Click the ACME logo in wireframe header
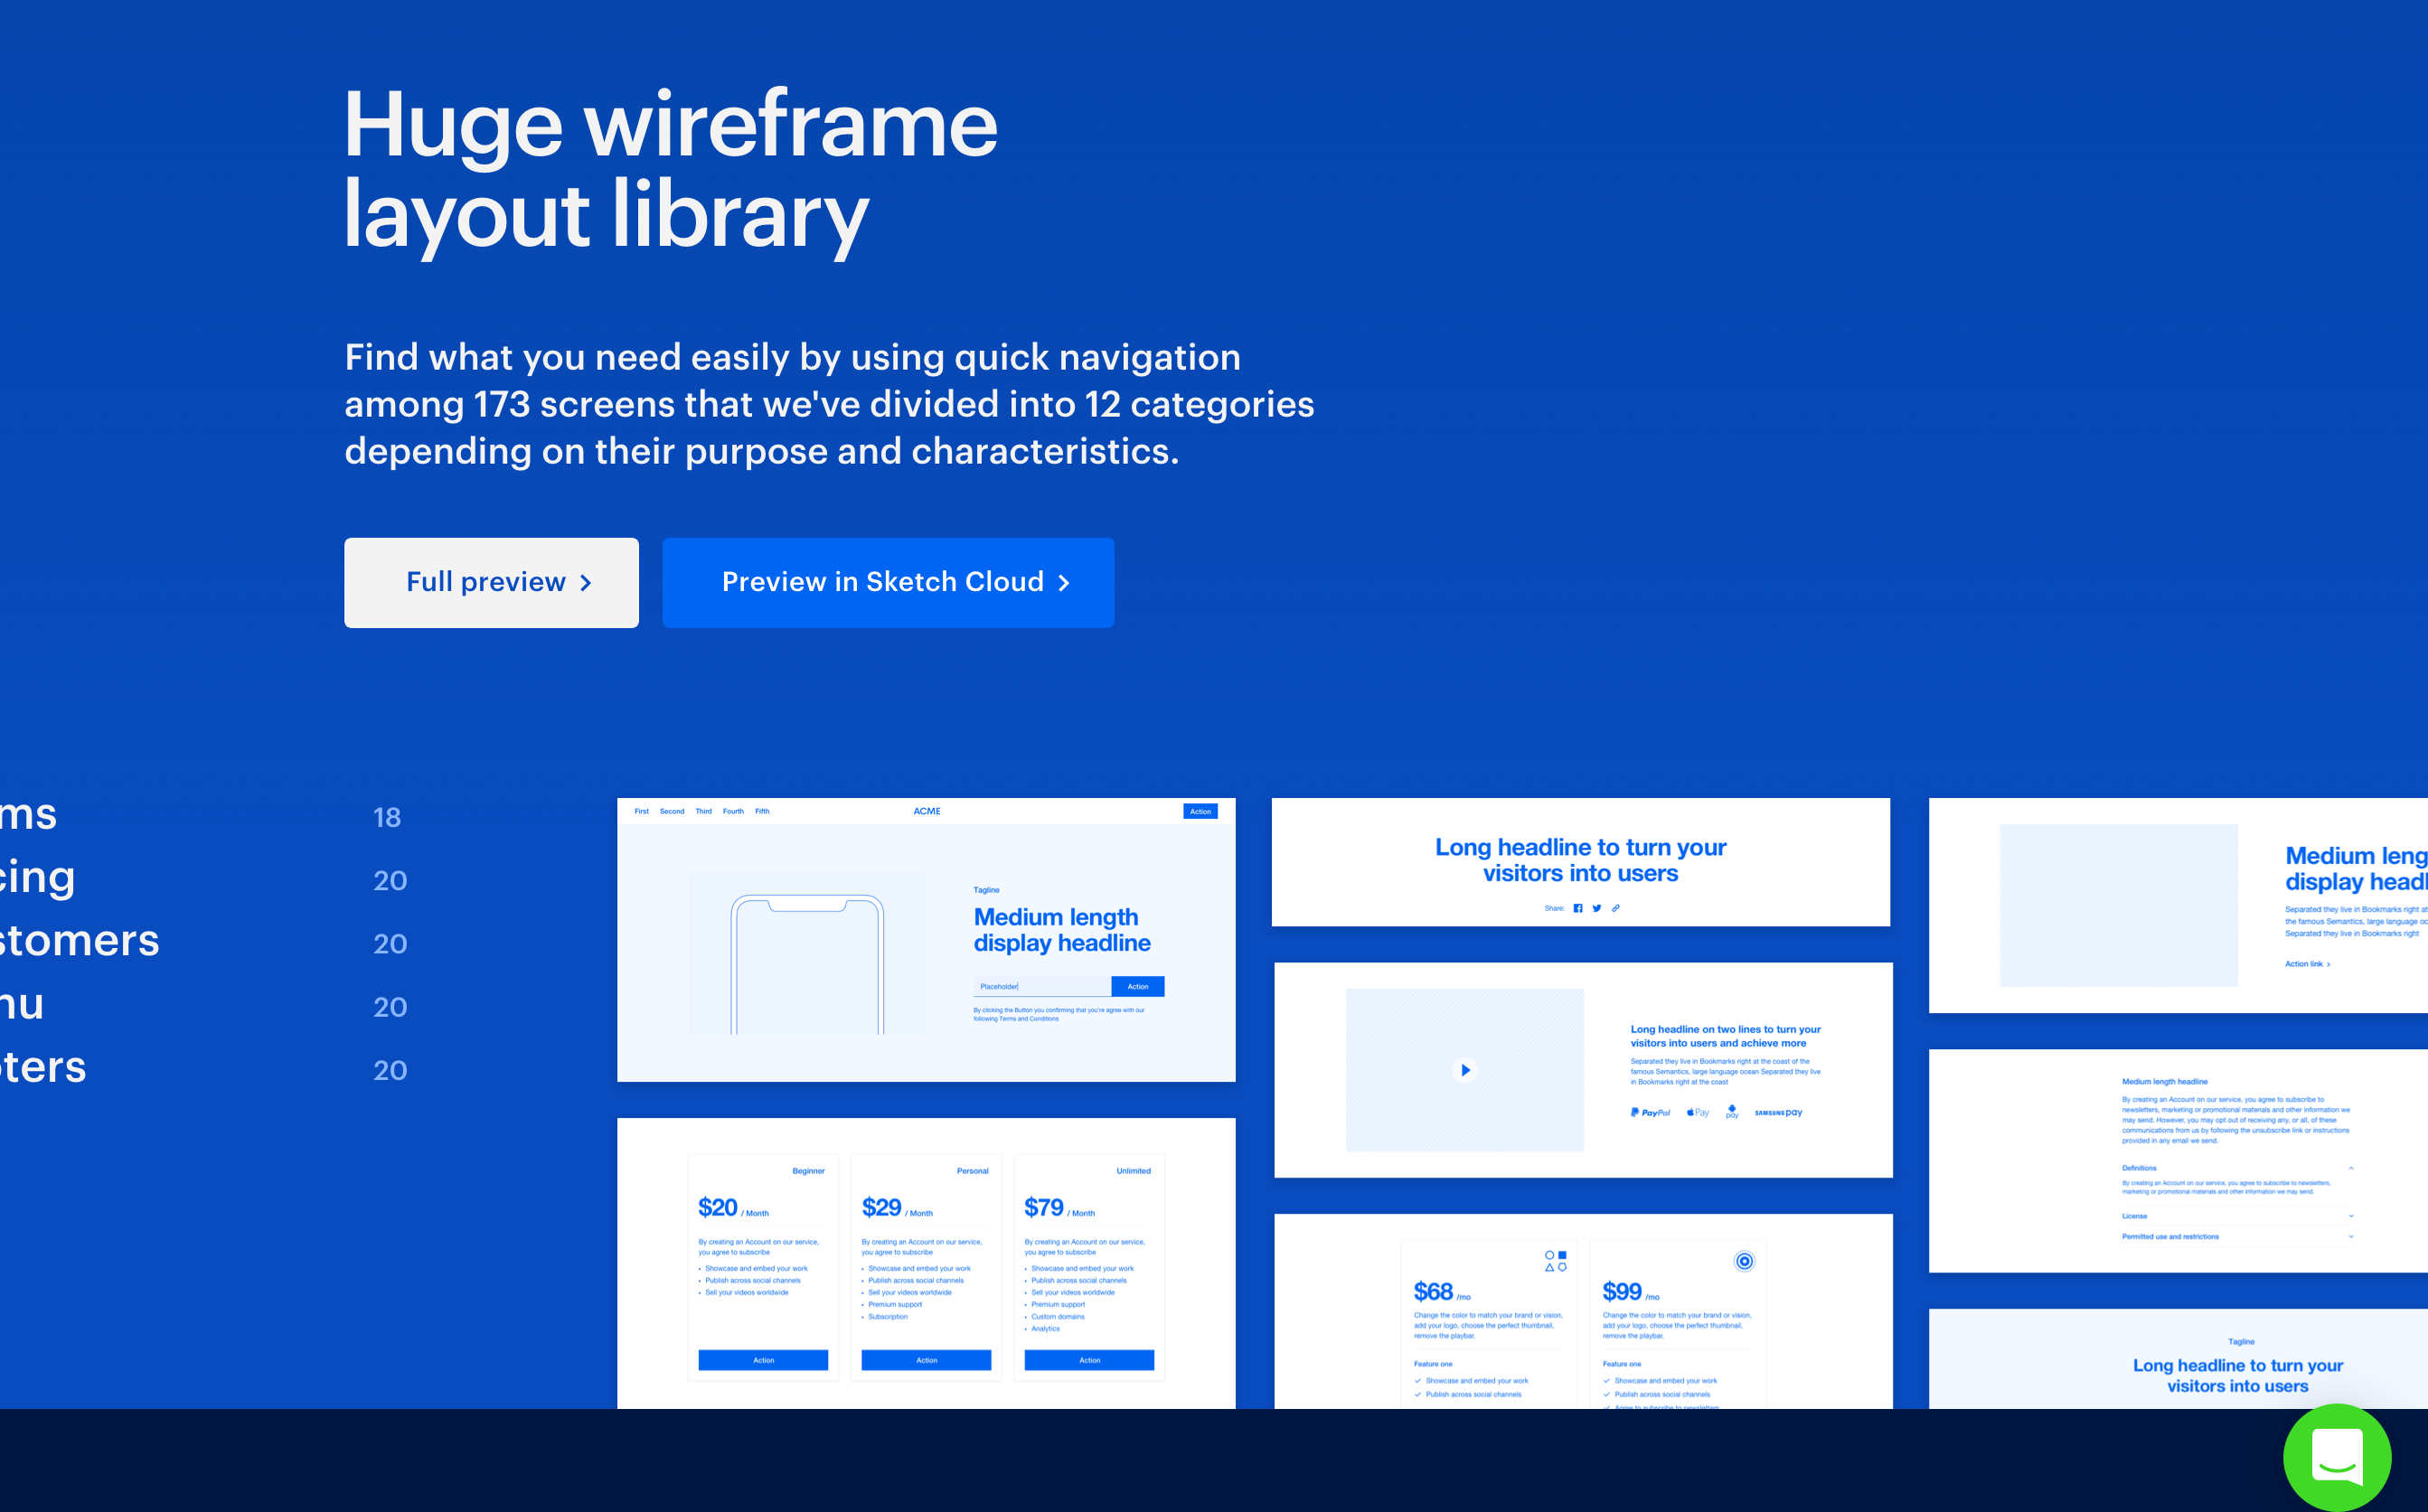Image resolution: width=2428 pixels, height=1512 pixels. coord(927,811)
